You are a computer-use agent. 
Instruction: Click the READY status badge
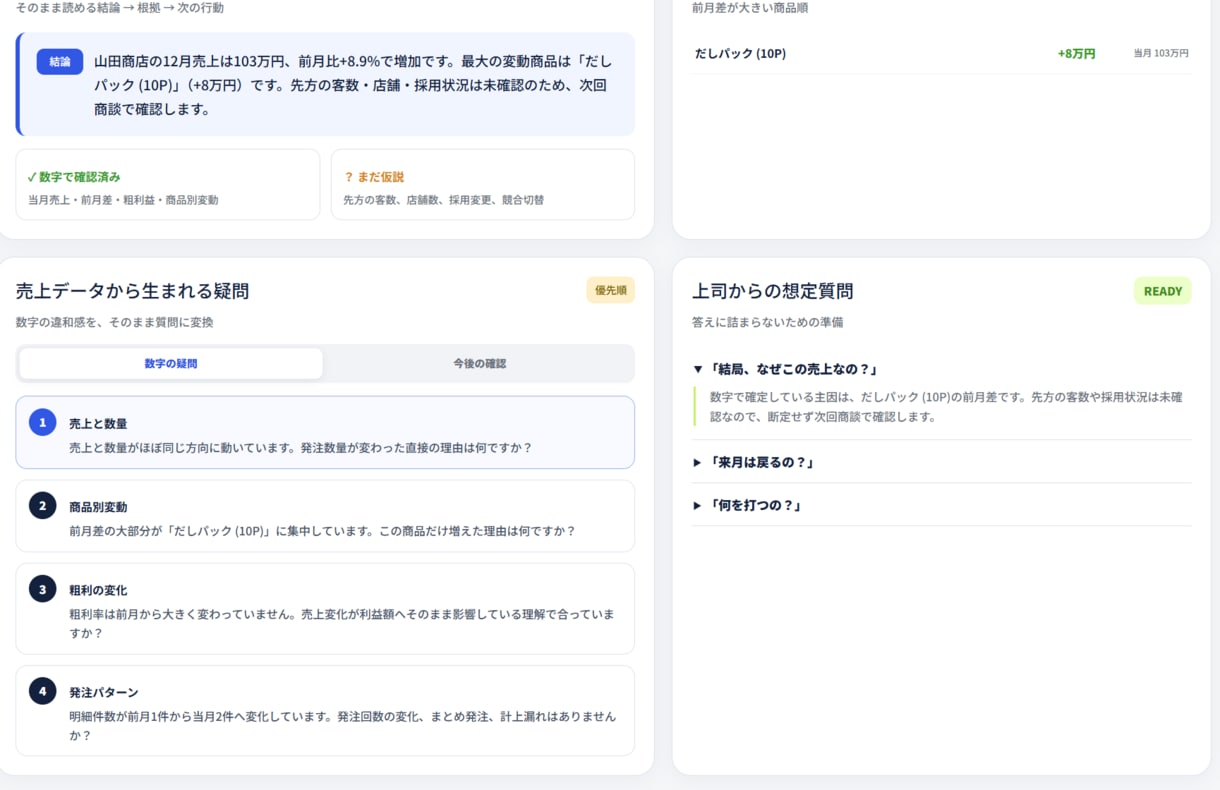tap(1162, 291)
